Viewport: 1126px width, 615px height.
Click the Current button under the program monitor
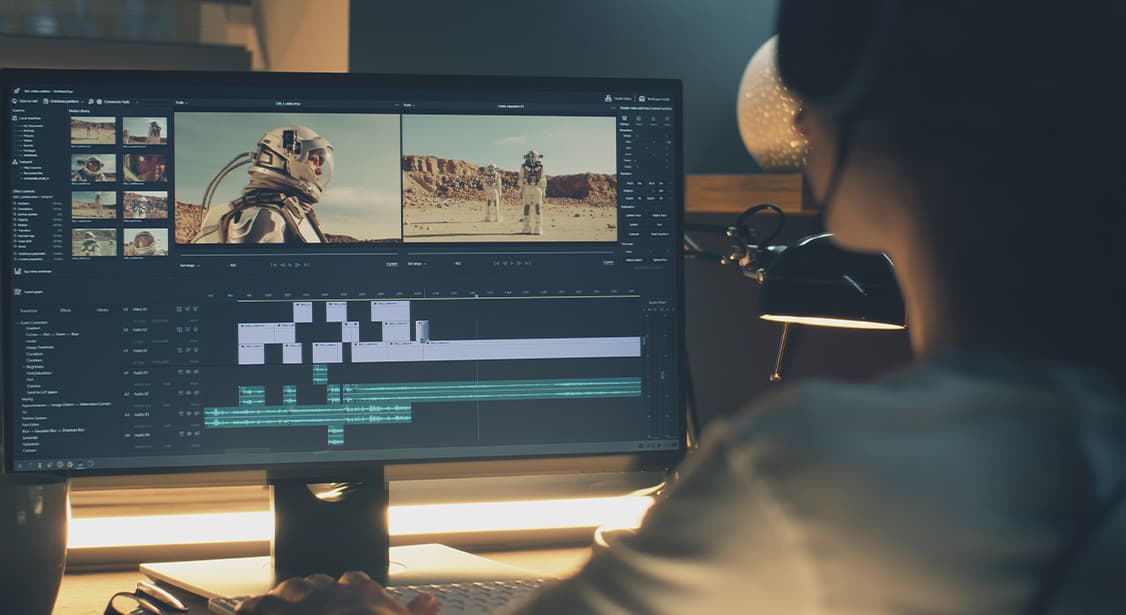click(x=608, y=262)
